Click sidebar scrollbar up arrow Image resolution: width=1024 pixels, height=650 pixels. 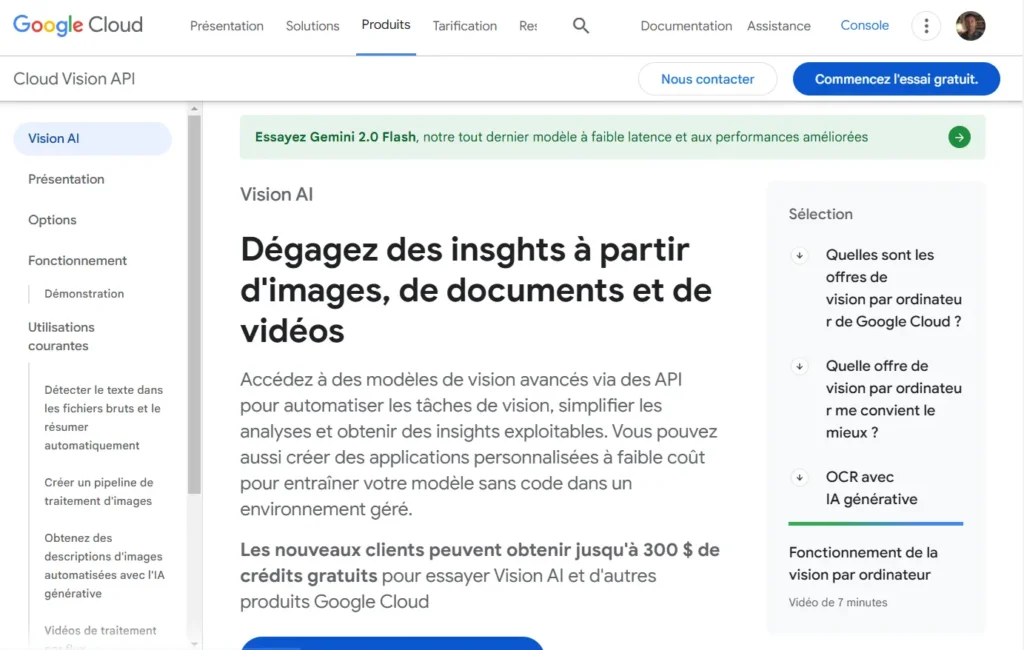194,108
